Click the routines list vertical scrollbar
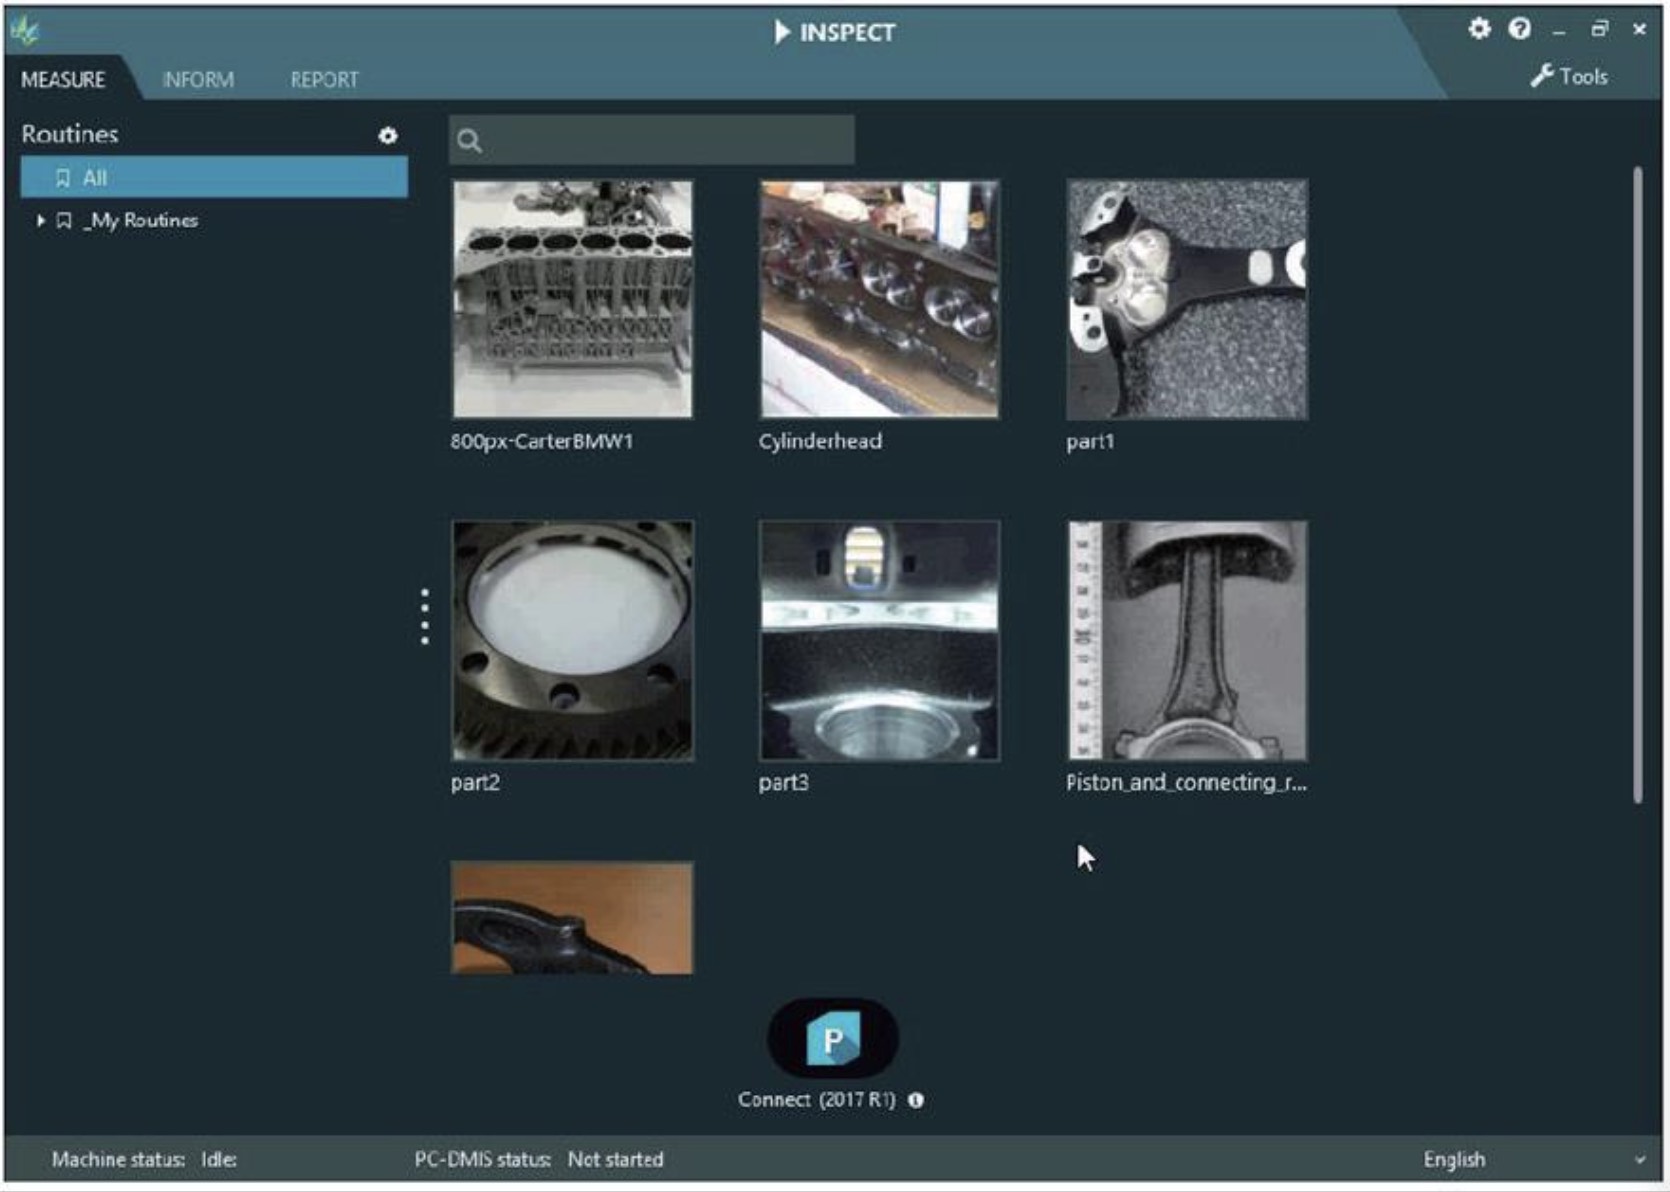The image size is (1670, 1192). pos(1637,485)
